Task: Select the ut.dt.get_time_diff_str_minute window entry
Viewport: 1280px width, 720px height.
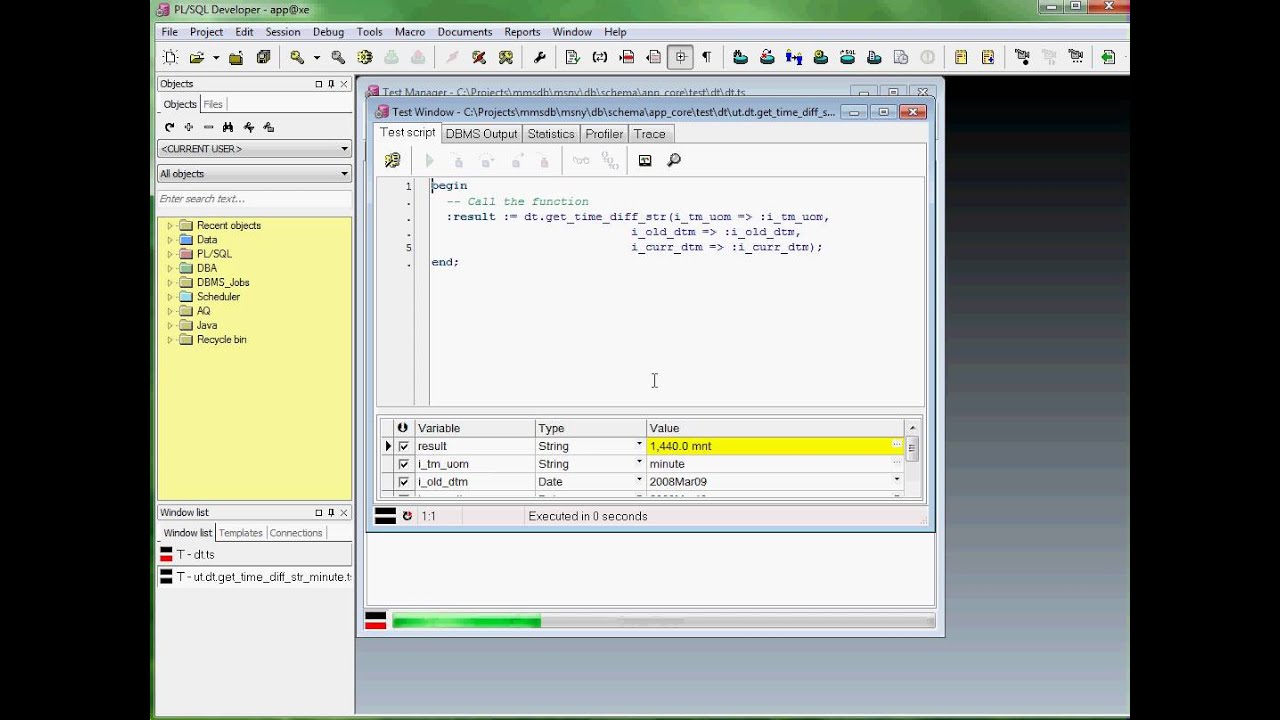Action: [255, 577]
